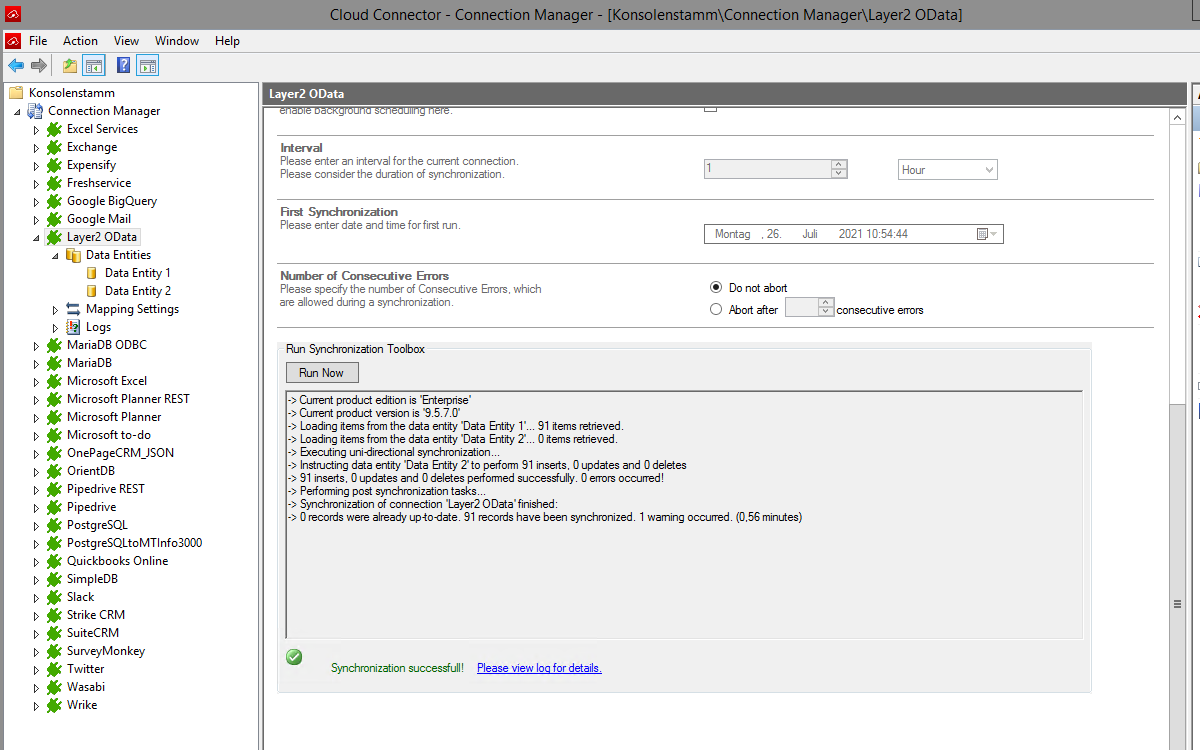Viewport: 1200px width, 750px height.
Task: Select the Abort after radio button
Action: [x=716, y=310]
